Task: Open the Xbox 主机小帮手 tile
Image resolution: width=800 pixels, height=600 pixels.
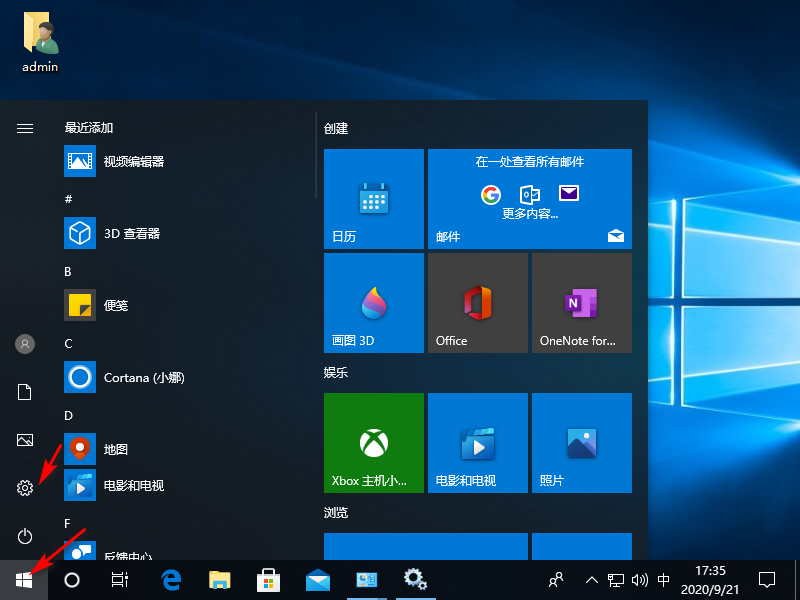Action: (x=374, y=443)
